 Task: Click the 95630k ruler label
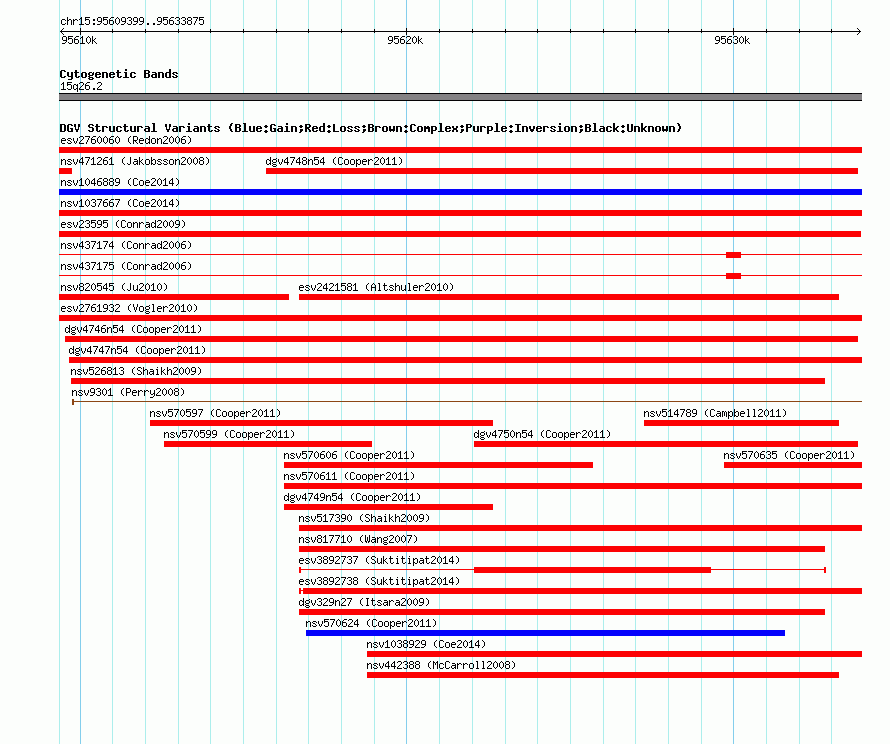(x=732, y=40)
